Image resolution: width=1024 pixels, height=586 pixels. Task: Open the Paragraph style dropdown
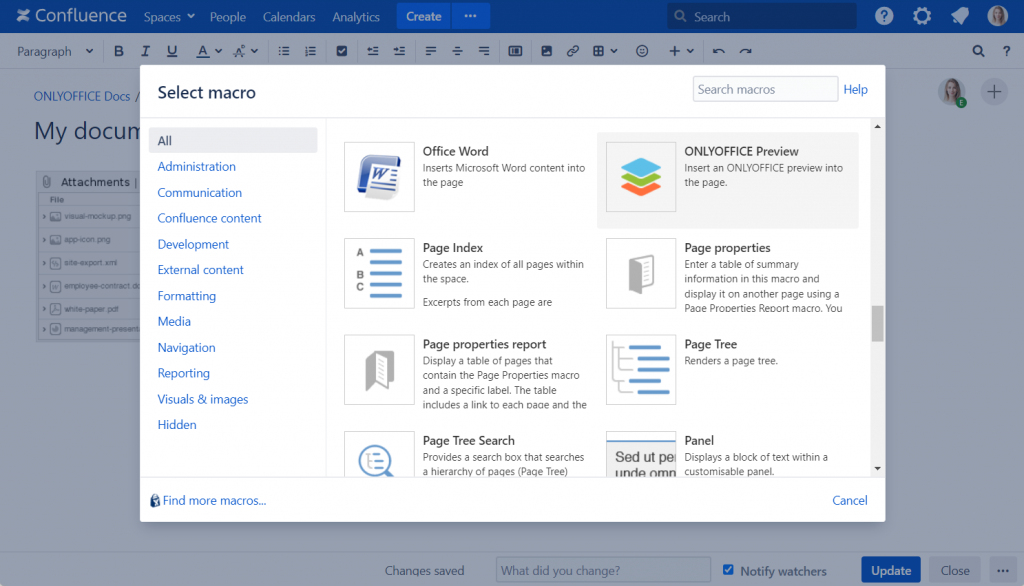coord(50,50)
